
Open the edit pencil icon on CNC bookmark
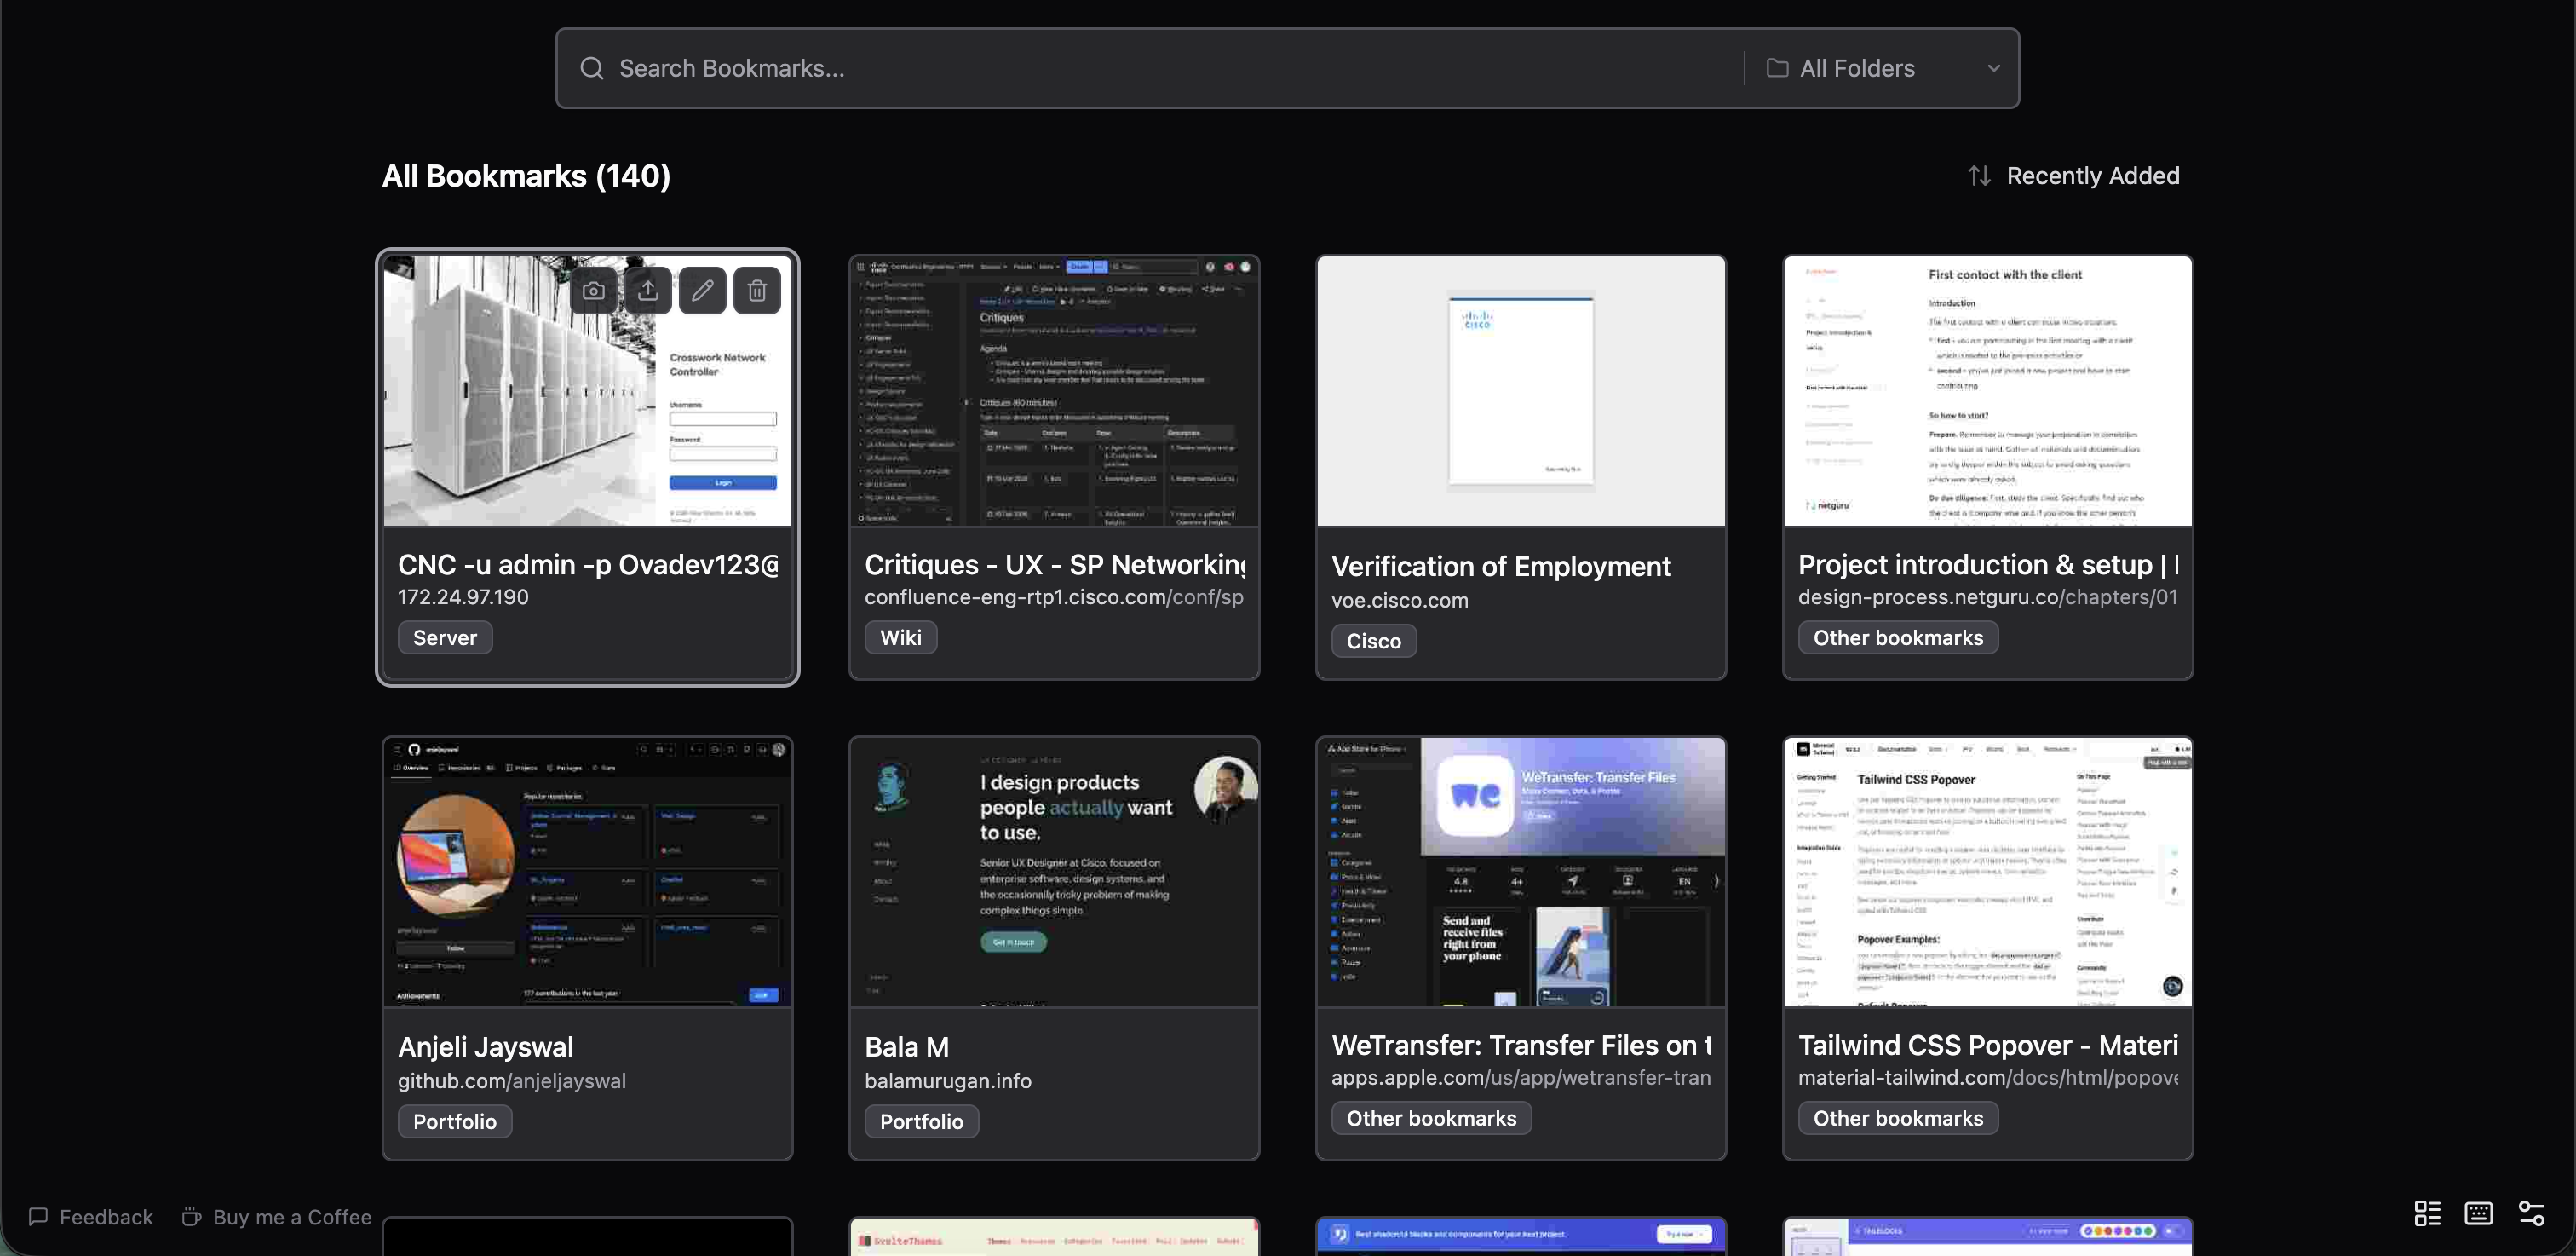[702, 290]
